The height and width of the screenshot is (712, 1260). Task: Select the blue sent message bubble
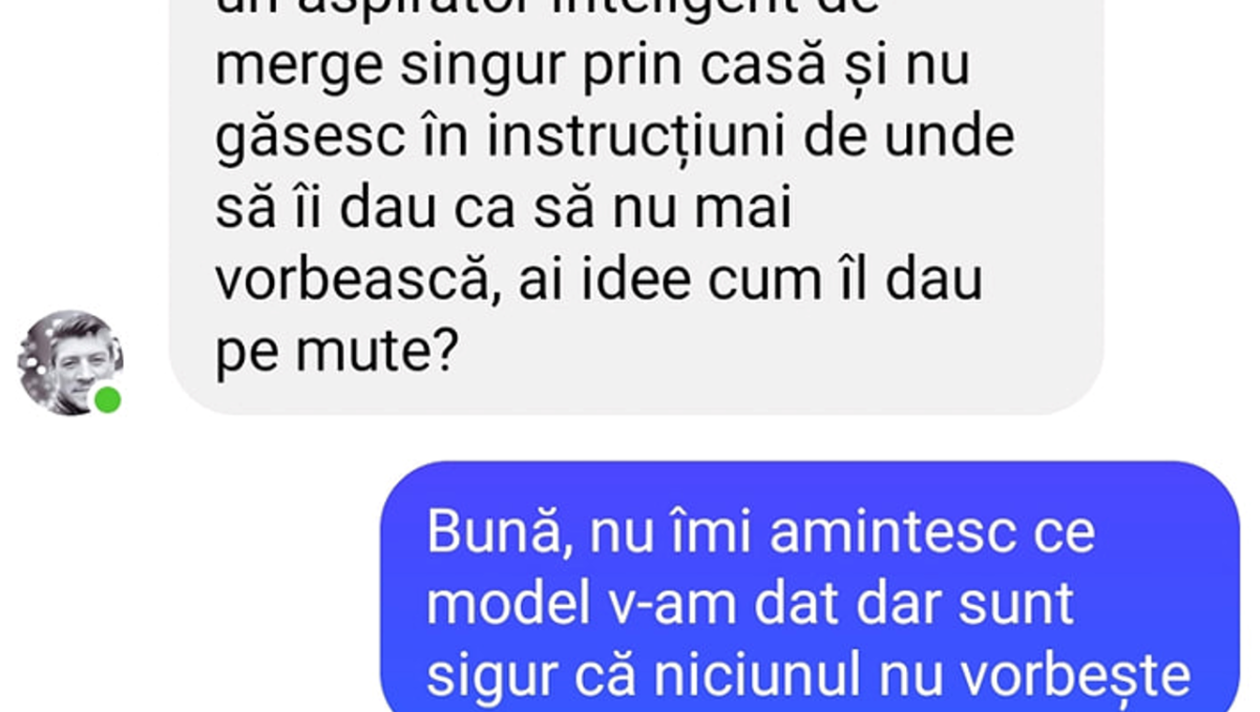[810, 587]
